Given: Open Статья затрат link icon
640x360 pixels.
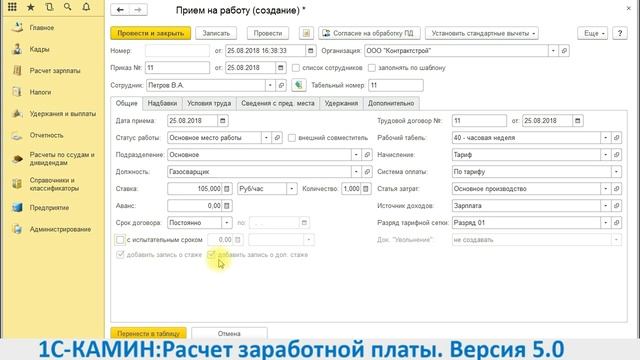Looking at the screenshot, I should [616, 189].
